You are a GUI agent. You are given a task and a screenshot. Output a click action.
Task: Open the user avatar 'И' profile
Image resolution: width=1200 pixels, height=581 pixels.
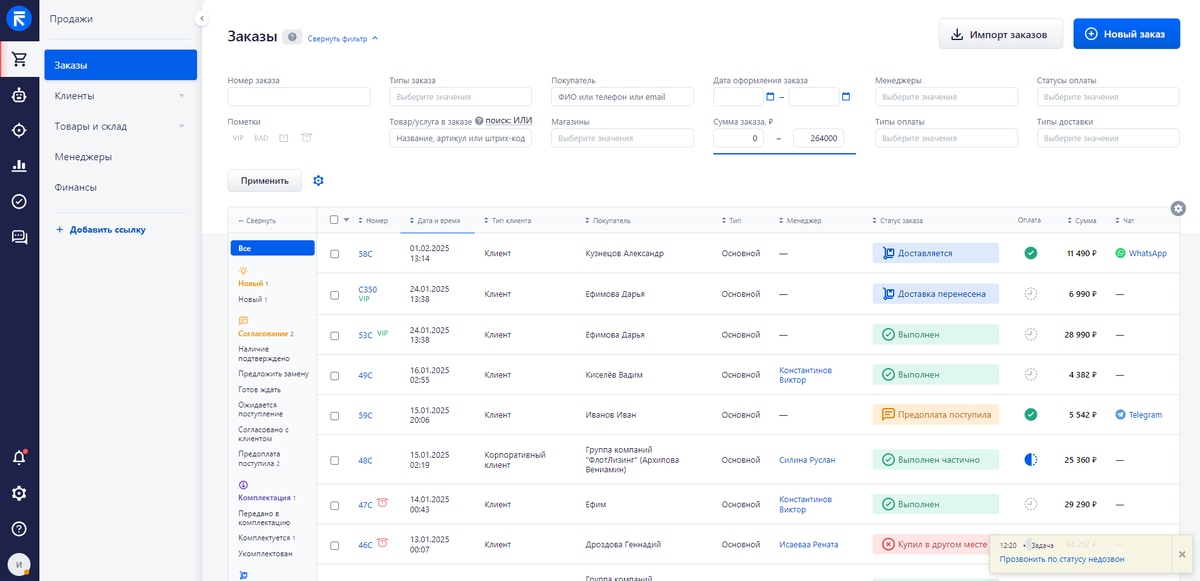tap(19, 564)
